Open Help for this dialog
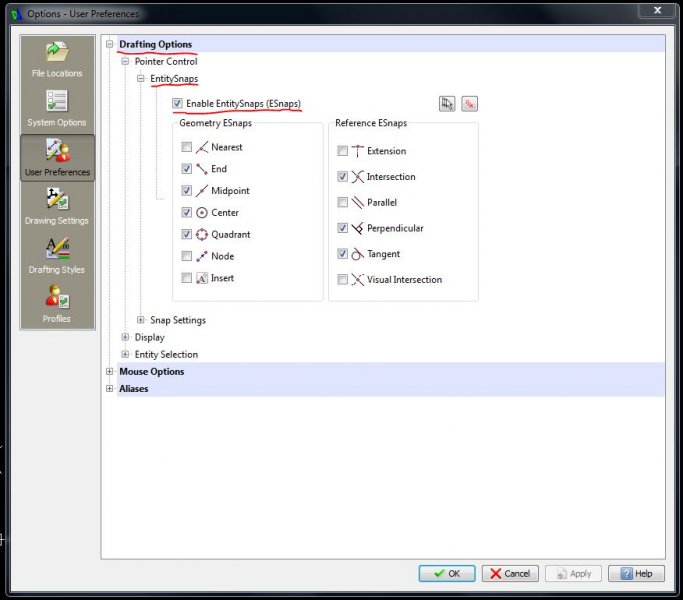Image resolution: width=683 pixels, height=600 pixels. [636, 573]
